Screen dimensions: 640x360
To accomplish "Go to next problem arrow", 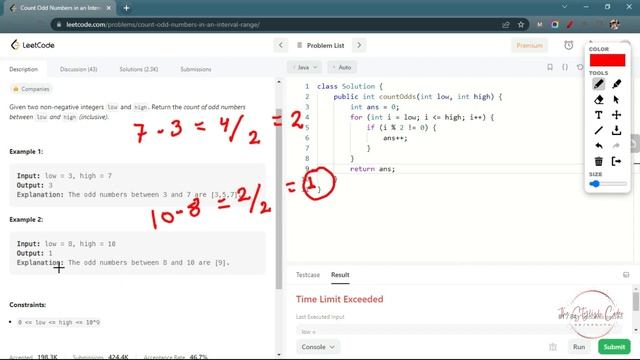I will click(x=359, y=45).
